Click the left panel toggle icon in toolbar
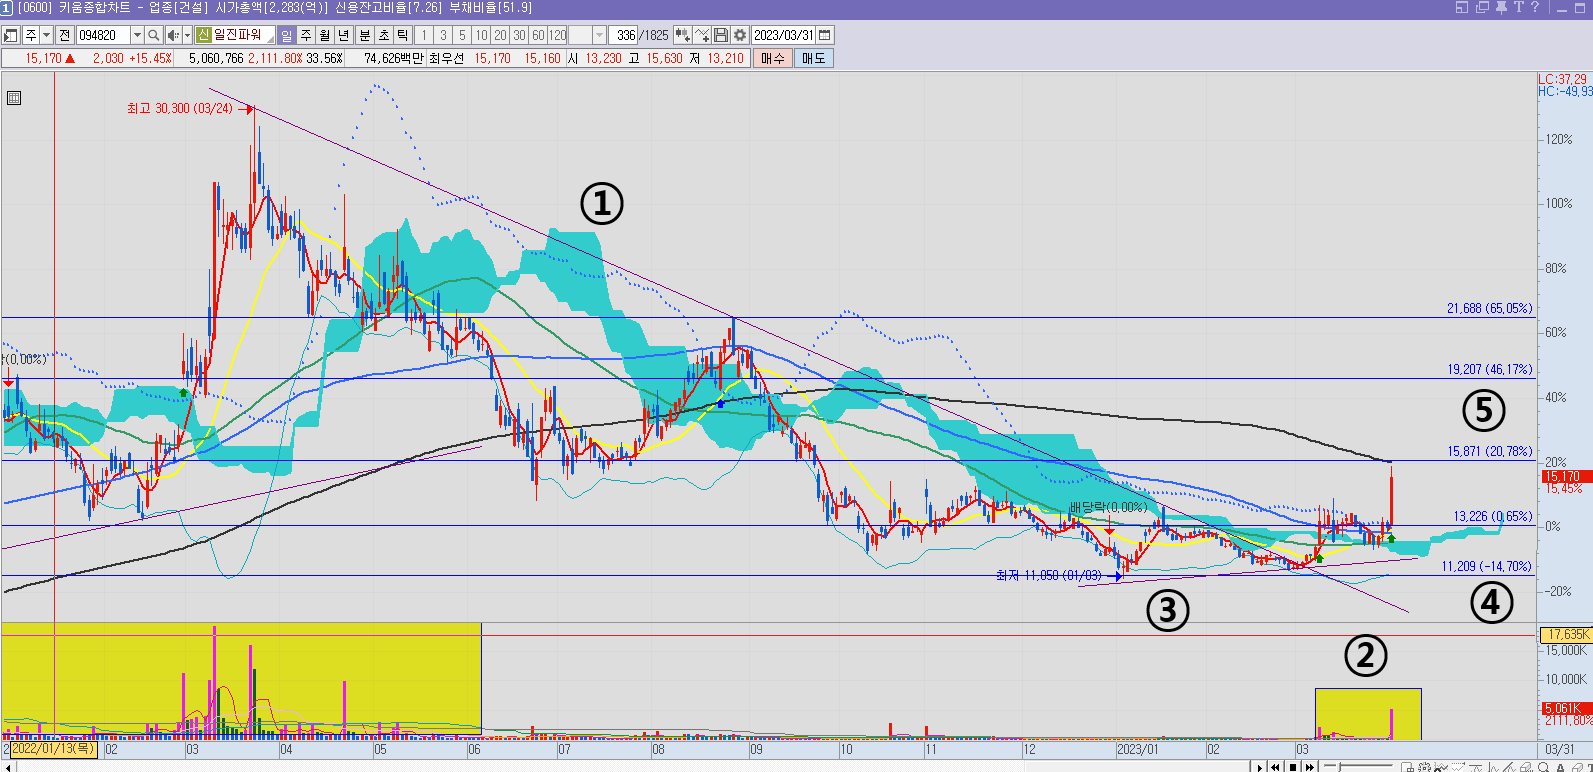Viewport: 1593px width, 772px height. pyautogui.click(x=10, y=35)
